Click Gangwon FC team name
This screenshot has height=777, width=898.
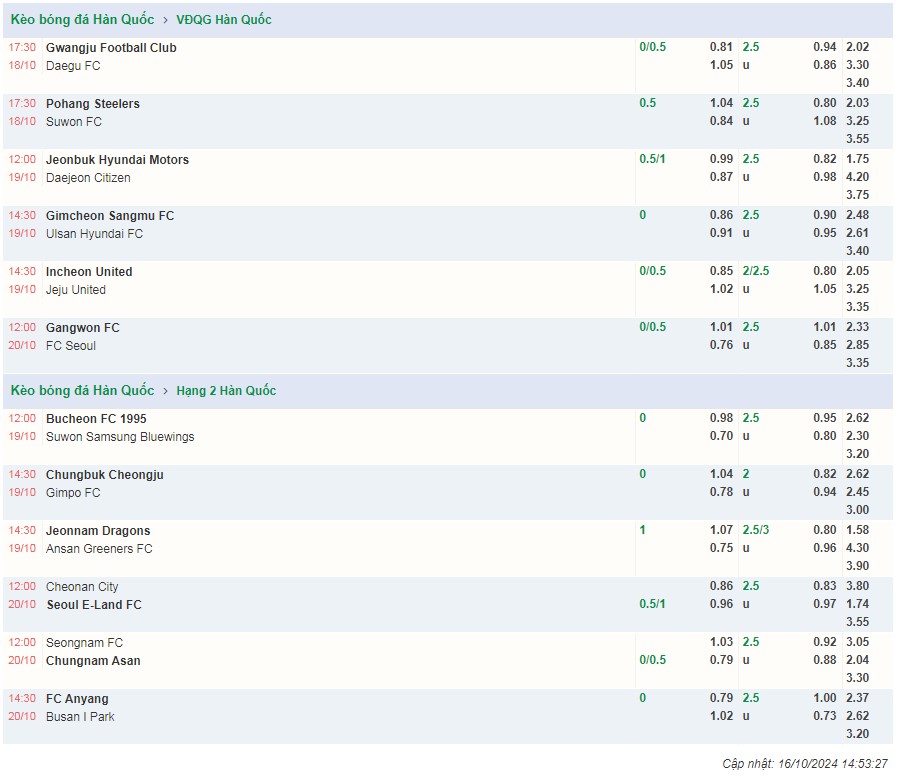coord(82,328)
